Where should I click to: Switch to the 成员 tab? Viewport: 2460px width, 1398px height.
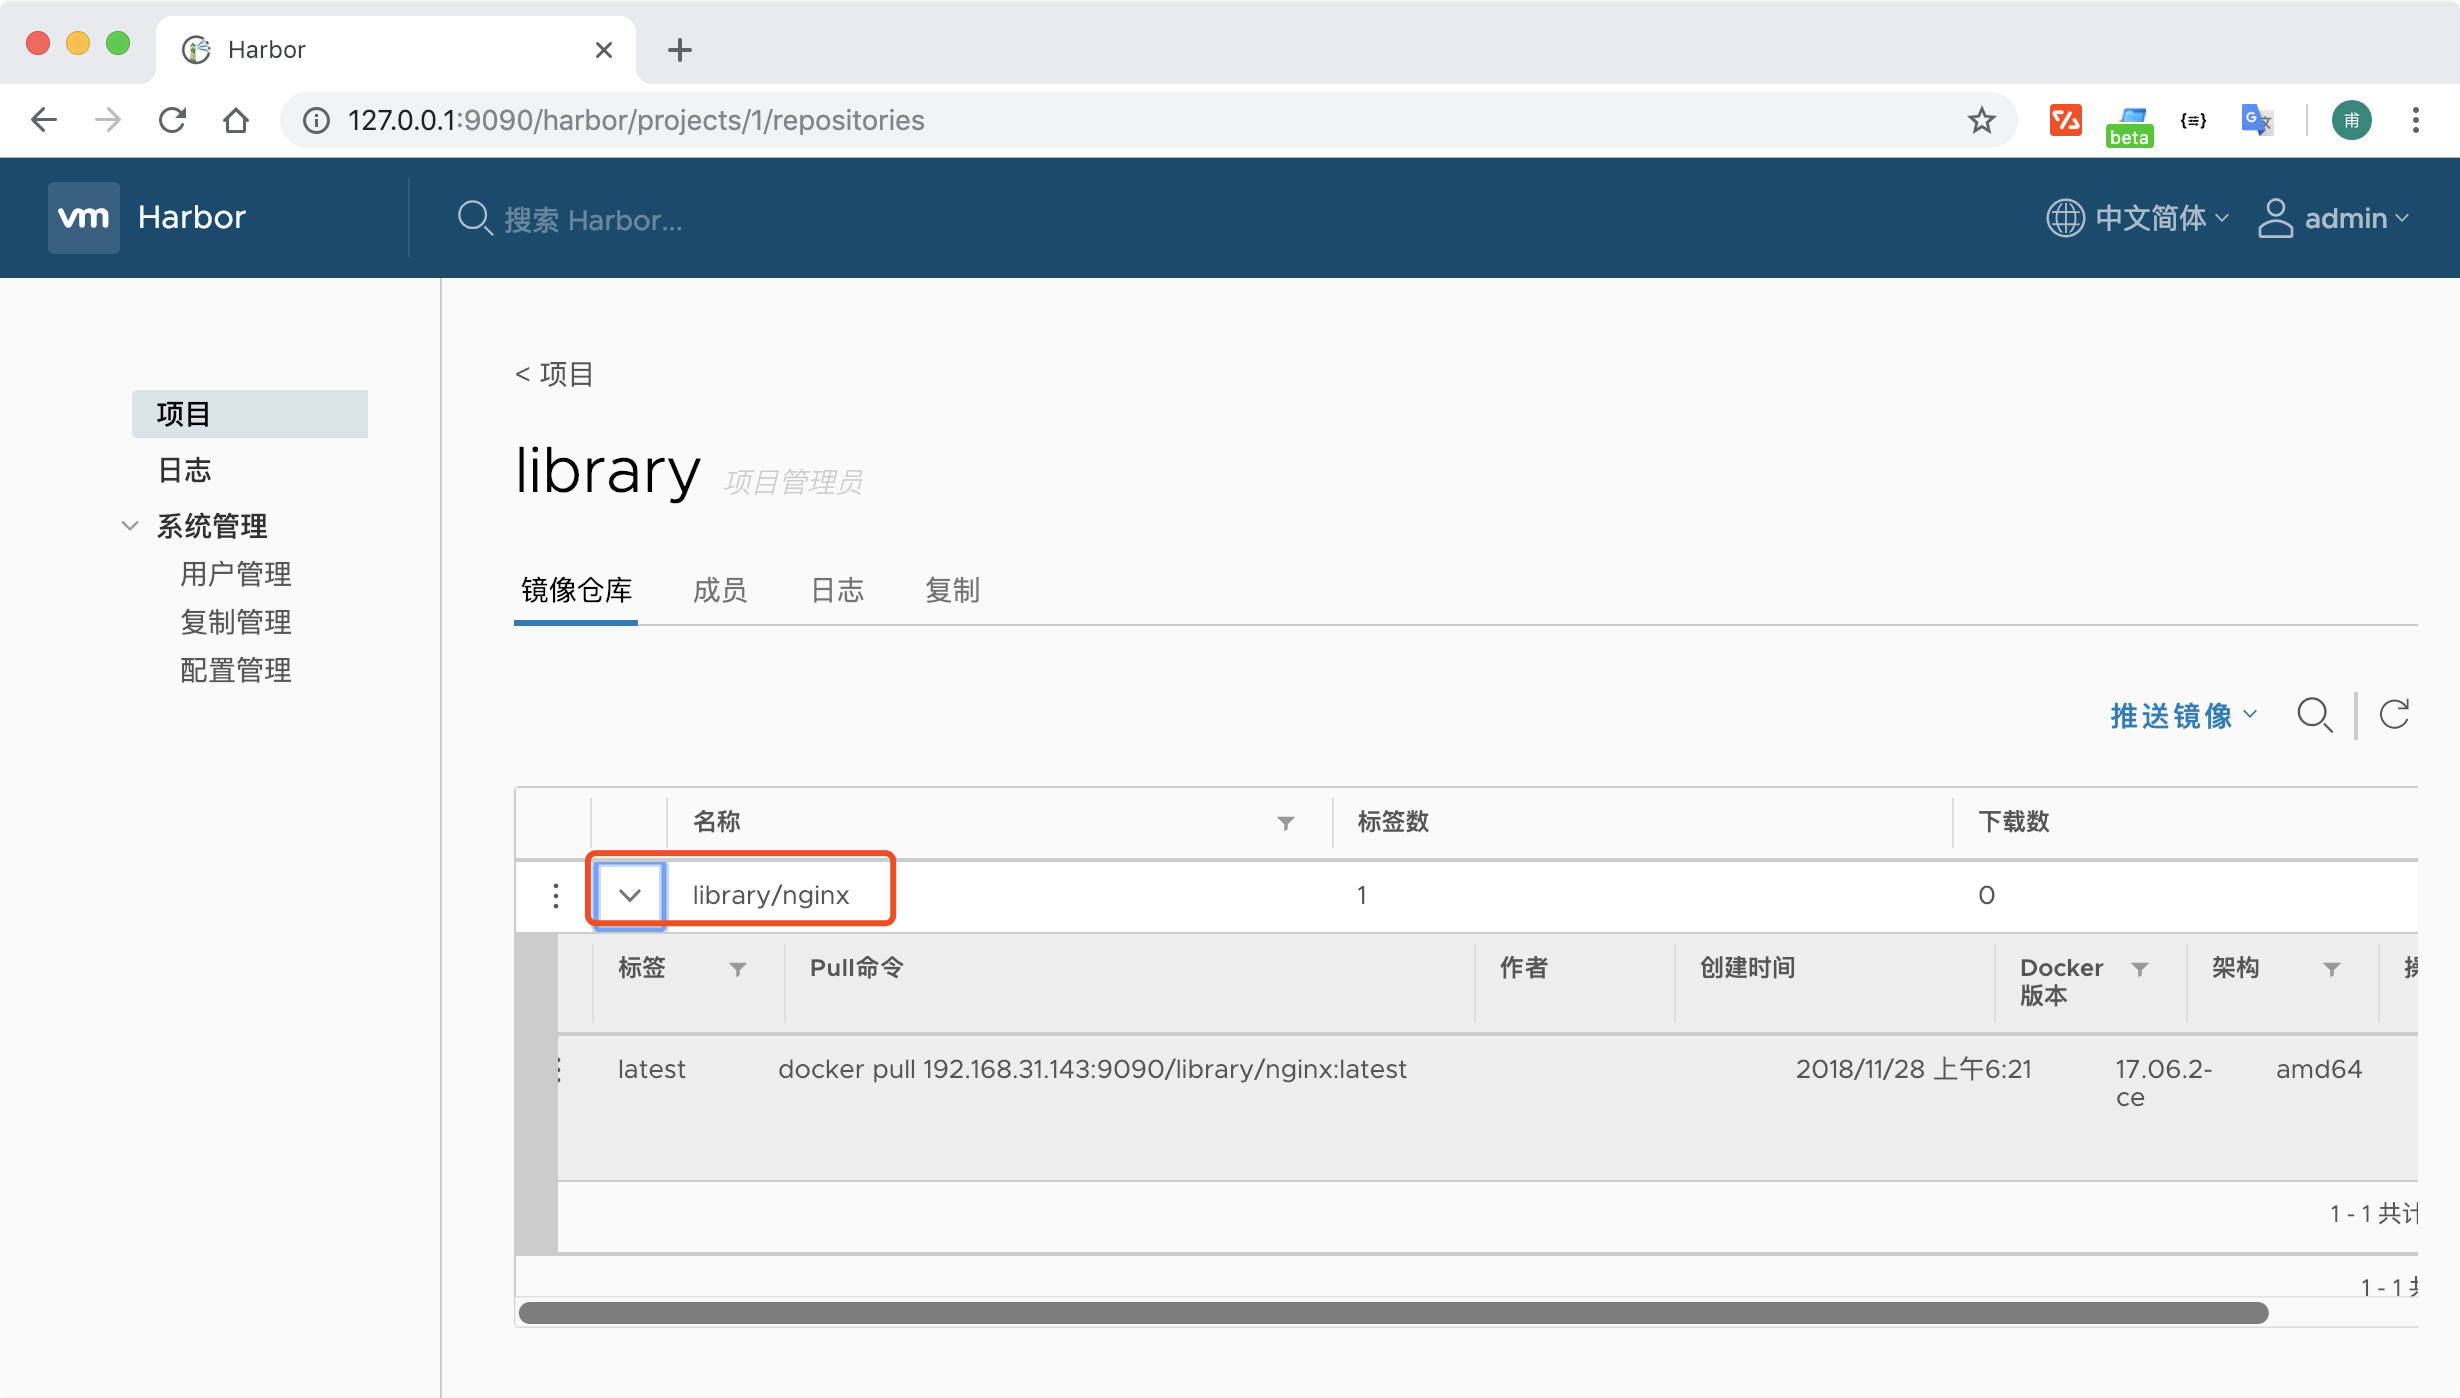[x=719, y=591]
